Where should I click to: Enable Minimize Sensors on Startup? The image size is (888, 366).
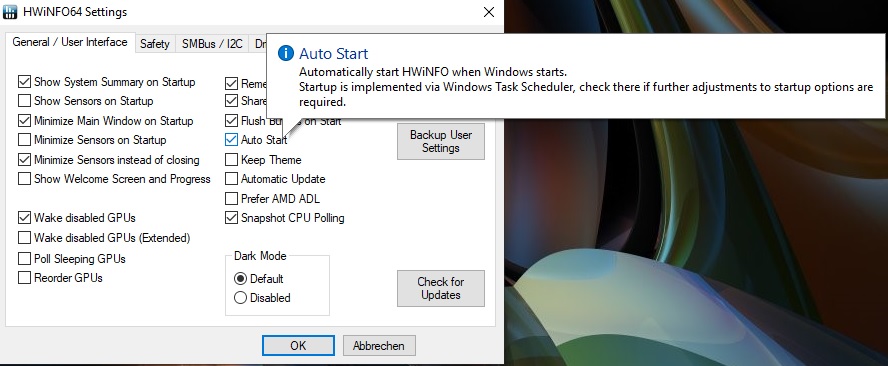coord(24,140)
